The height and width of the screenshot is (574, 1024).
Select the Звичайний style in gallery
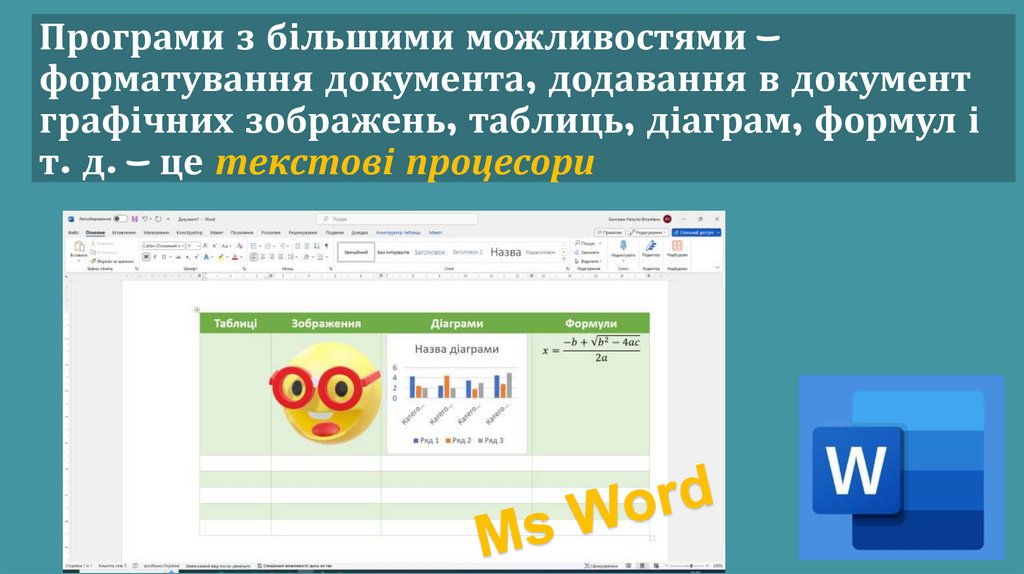pyautogui.click(x=356, y=252)
